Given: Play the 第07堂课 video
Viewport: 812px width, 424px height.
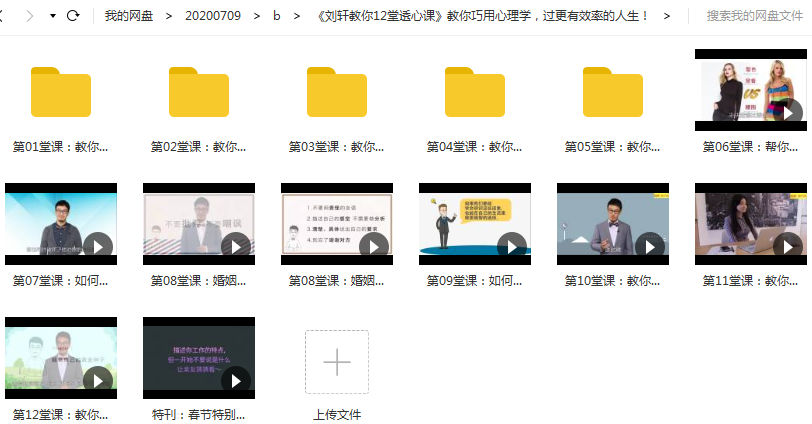Looking at the screenshot, I should tap(61, 224).
